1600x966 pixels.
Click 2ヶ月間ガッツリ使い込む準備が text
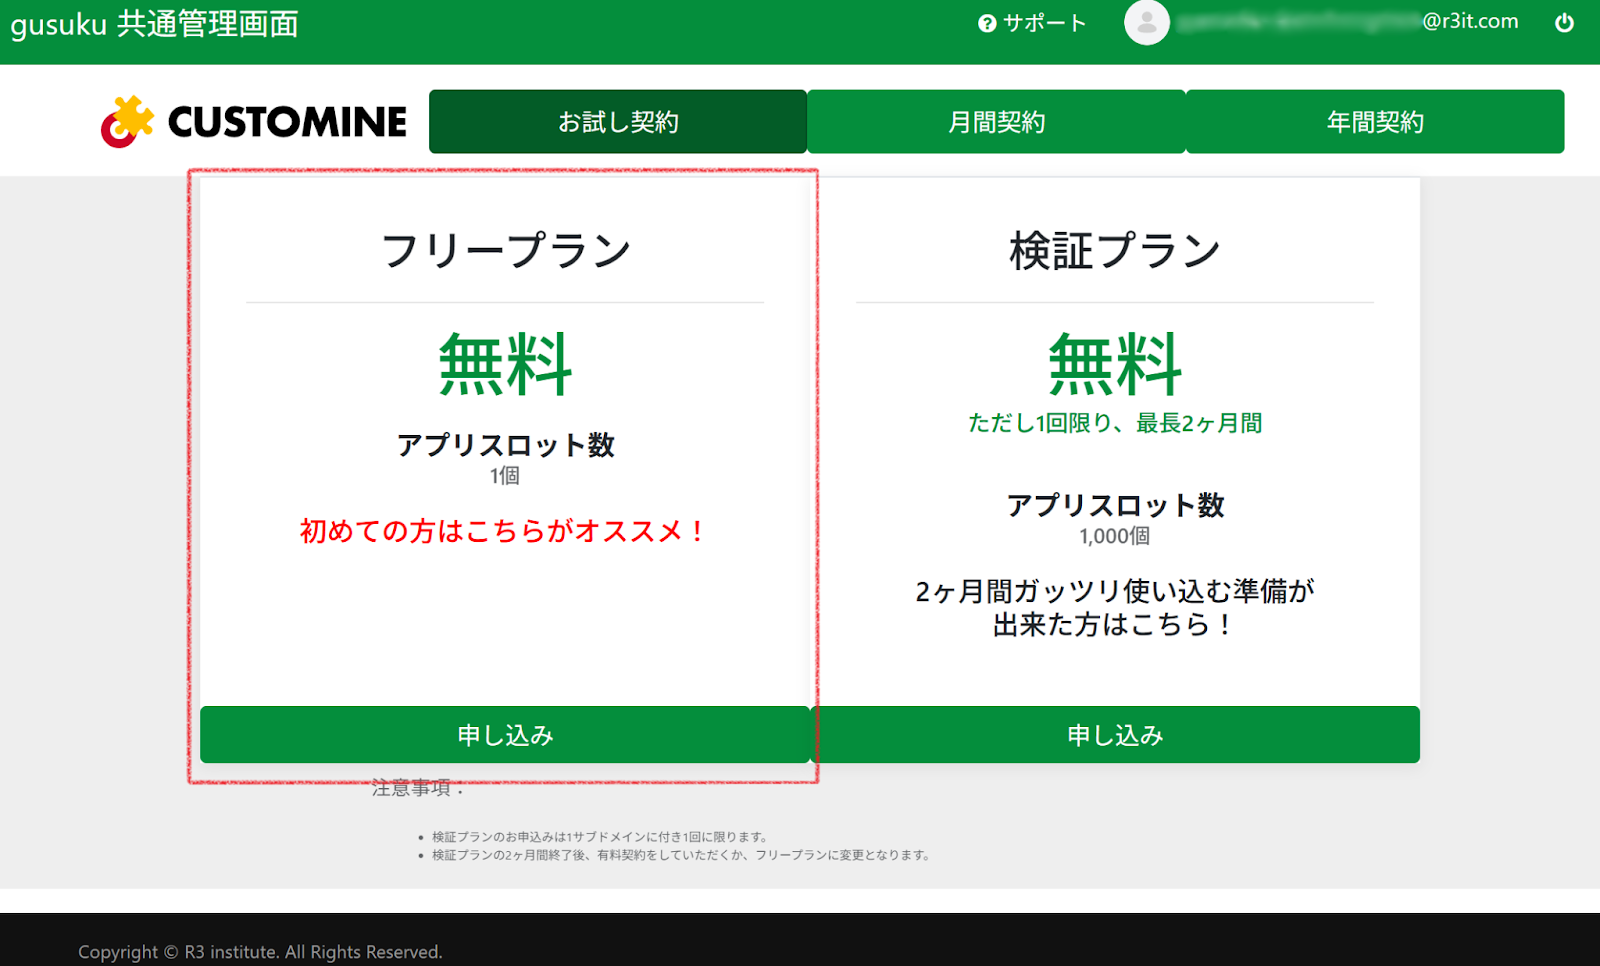pyautogui.click(x=1115, y=591)
